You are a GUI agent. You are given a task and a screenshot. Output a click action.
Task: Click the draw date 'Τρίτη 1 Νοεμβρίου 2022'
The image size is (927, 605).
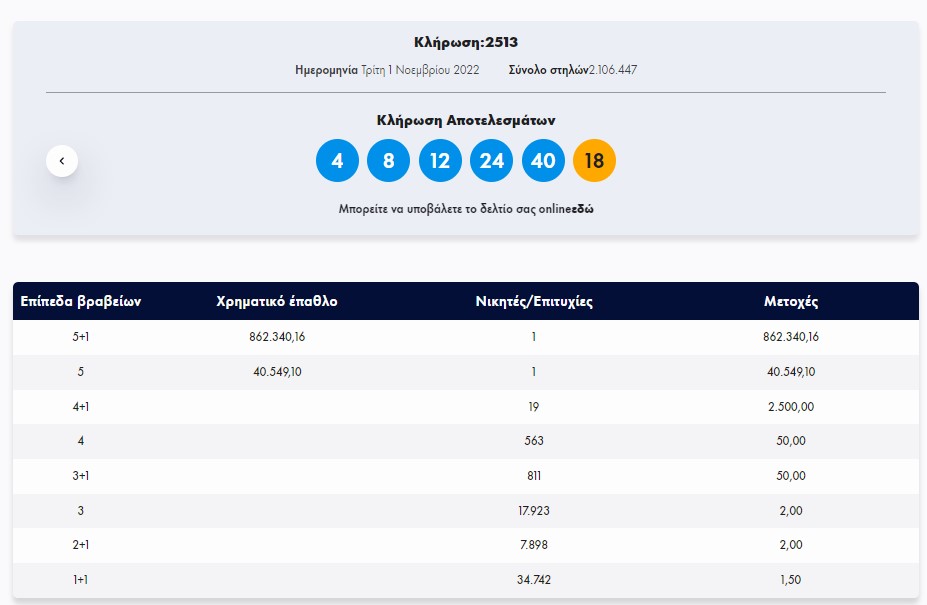click(420, 70)
